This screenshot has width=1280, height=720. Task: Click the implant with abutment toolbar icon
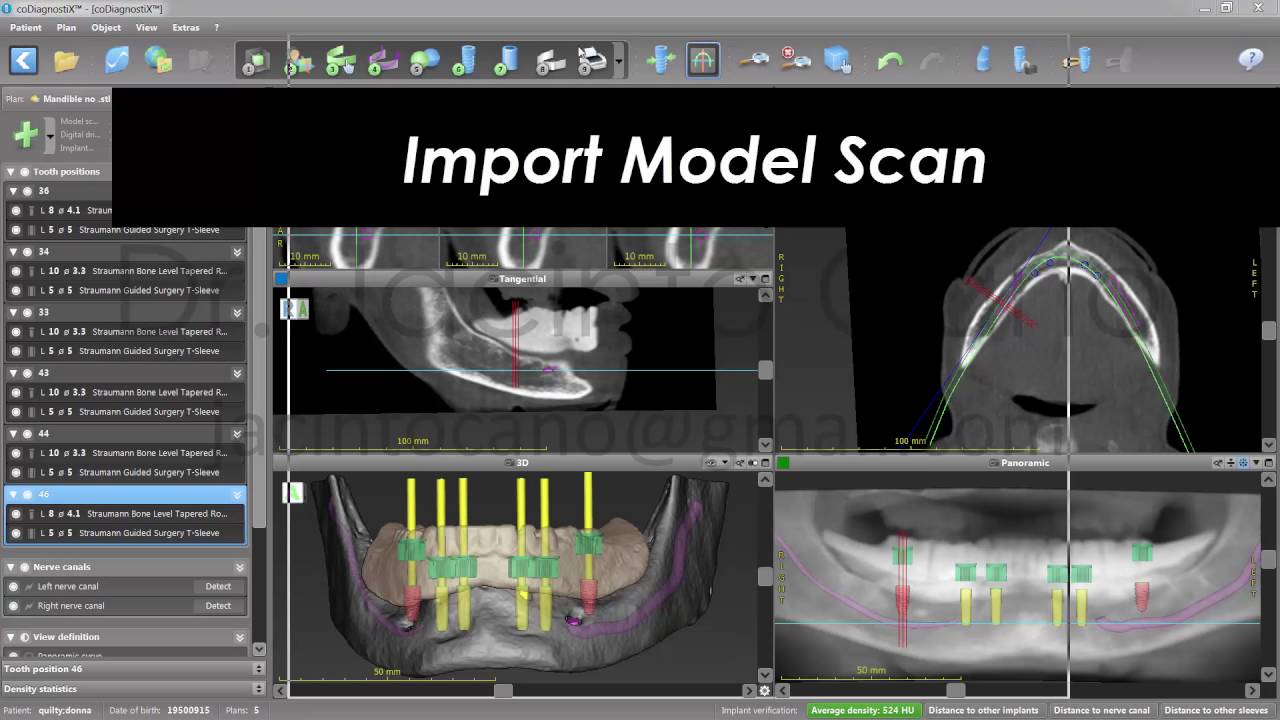1024,61
